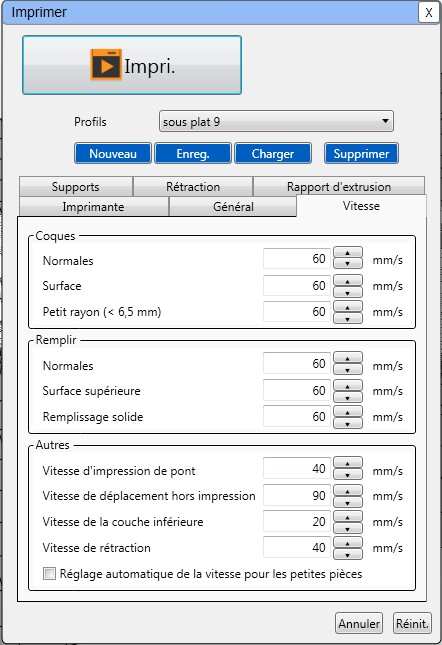Switch to the Supports tab
The width and height of the screenshot is (442, 645).
(x=76, y=187)
